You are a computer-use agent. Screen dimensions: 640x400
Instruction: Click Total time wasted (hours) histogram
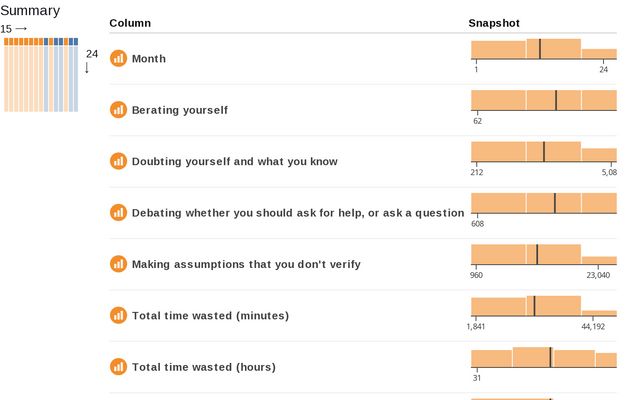point(543,357)
